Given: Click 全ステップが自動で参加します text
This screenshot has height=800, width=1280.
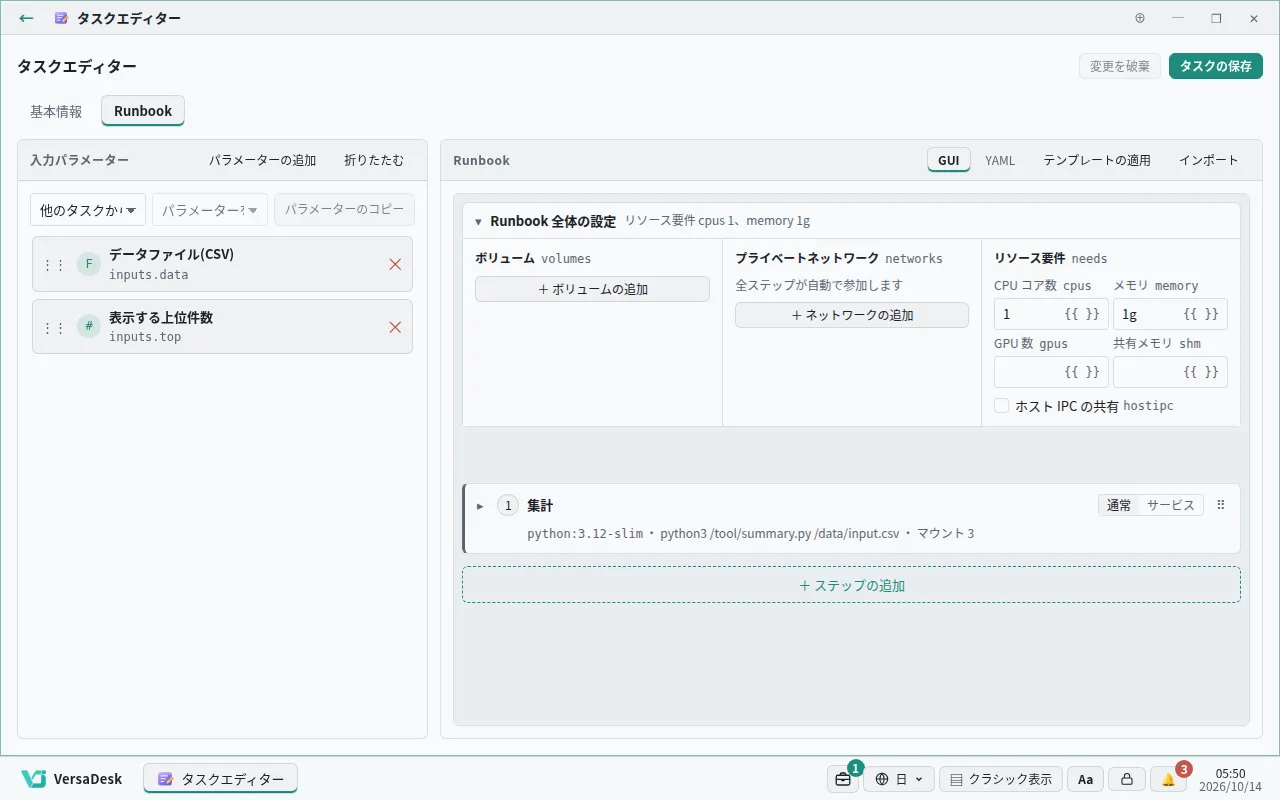Looking at the screenshot, I should [819, 286].
